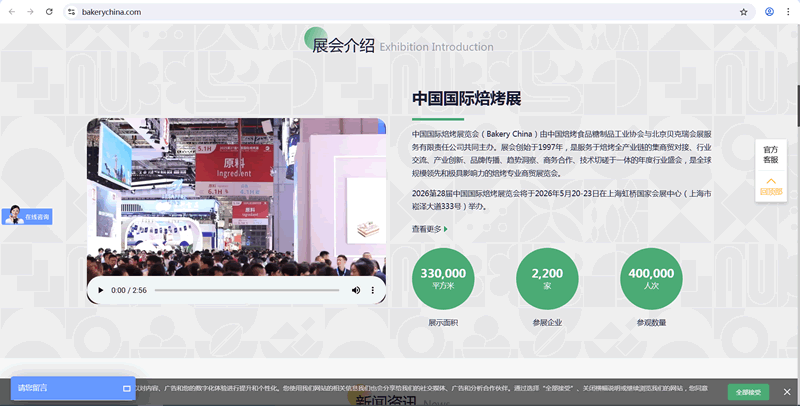Open 官方客服 customer service
800x406 pixels.
pyautogui.click(x=770, y=154)
